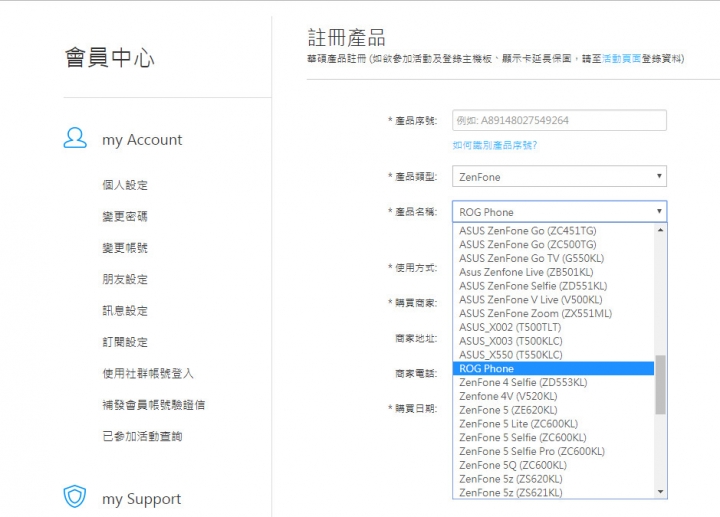Image resolution: width=720 pixels, height=517 pixels.
Task: Pick Zenfone 4V (V520KL)
Action: pyautogui.click(x=553, y=396)
